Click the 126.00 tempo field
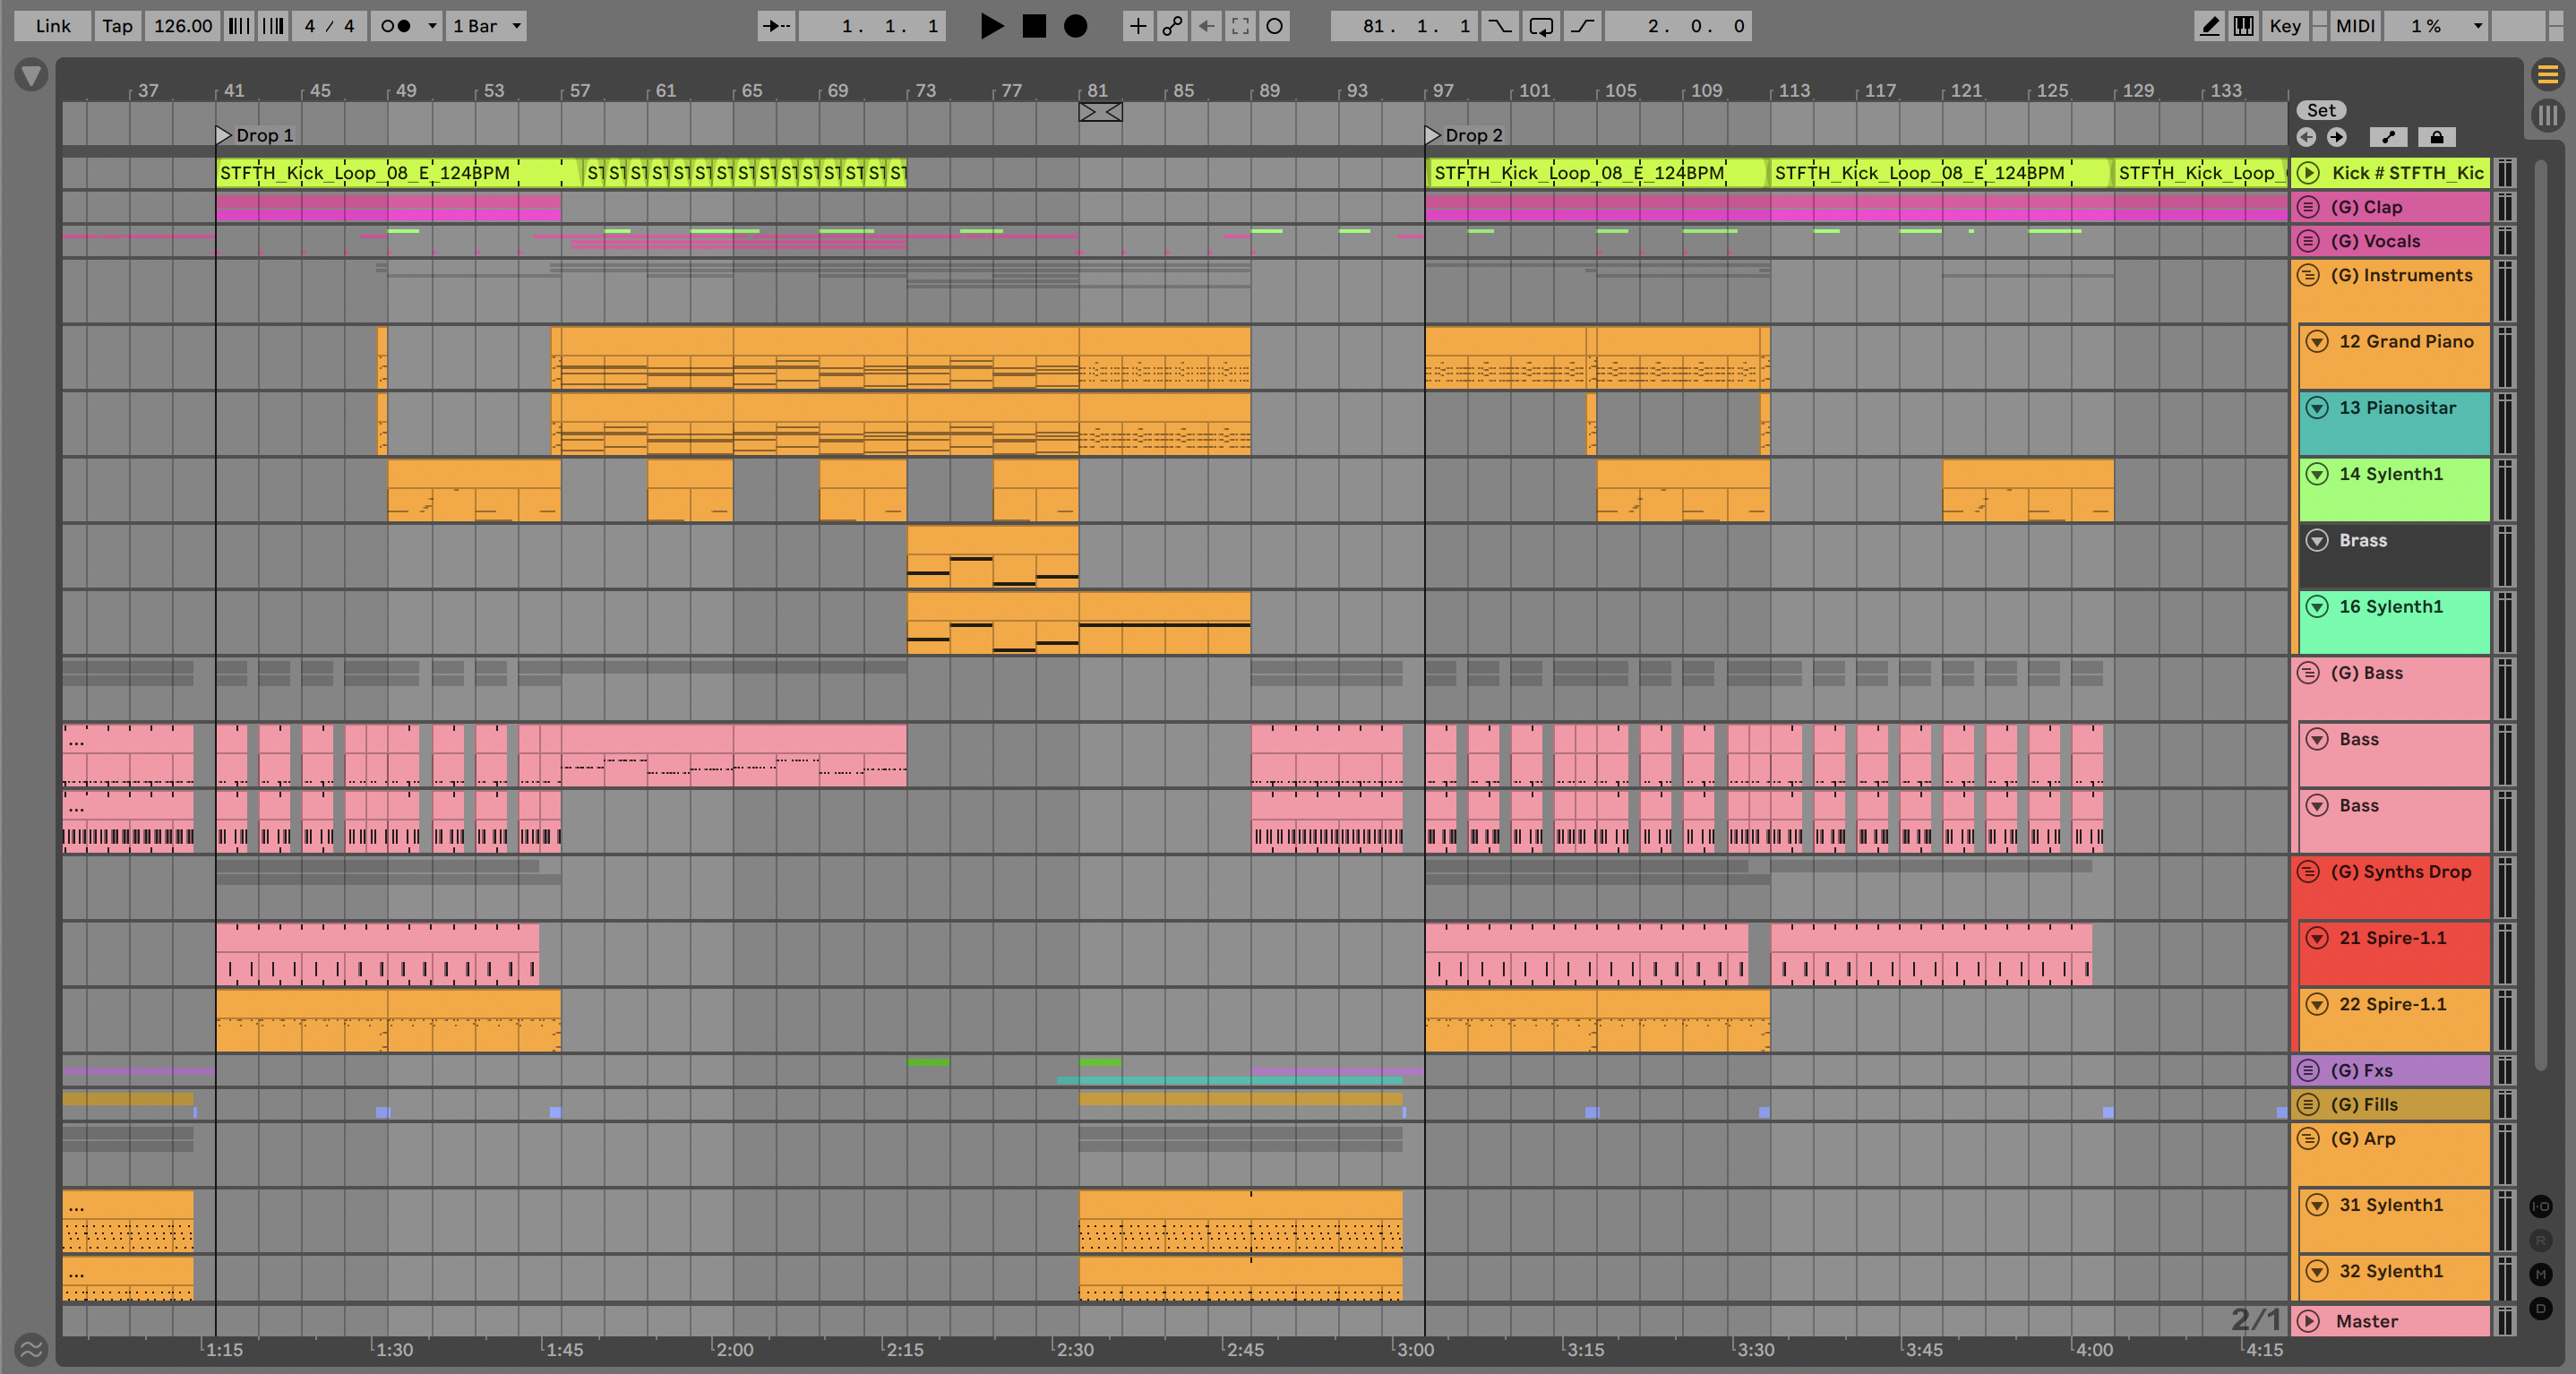Image resolution: width=2576 pixels, height=1374 pixels. click(182, 26)
